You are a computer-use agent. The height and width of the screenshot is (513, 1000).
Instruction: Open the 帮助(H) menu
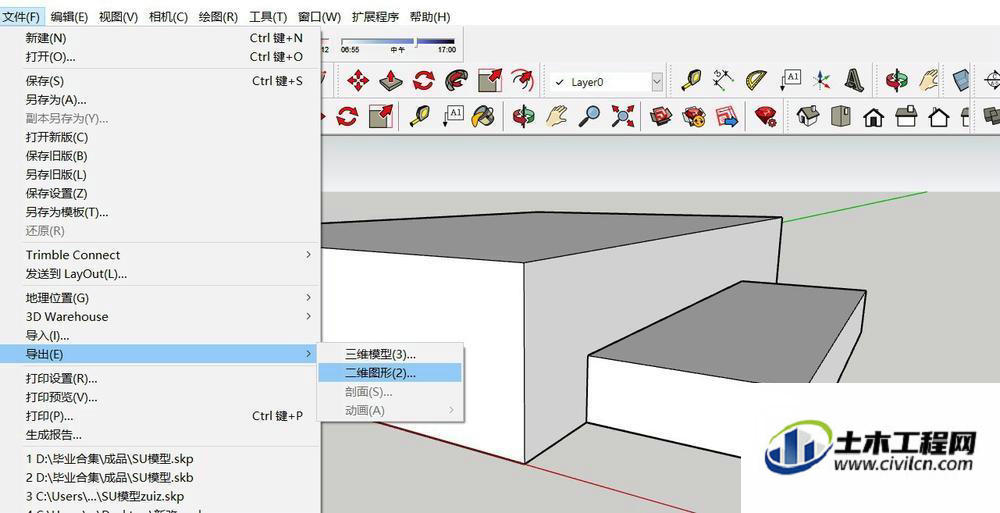pyautogui.click(x=430, y=17)
